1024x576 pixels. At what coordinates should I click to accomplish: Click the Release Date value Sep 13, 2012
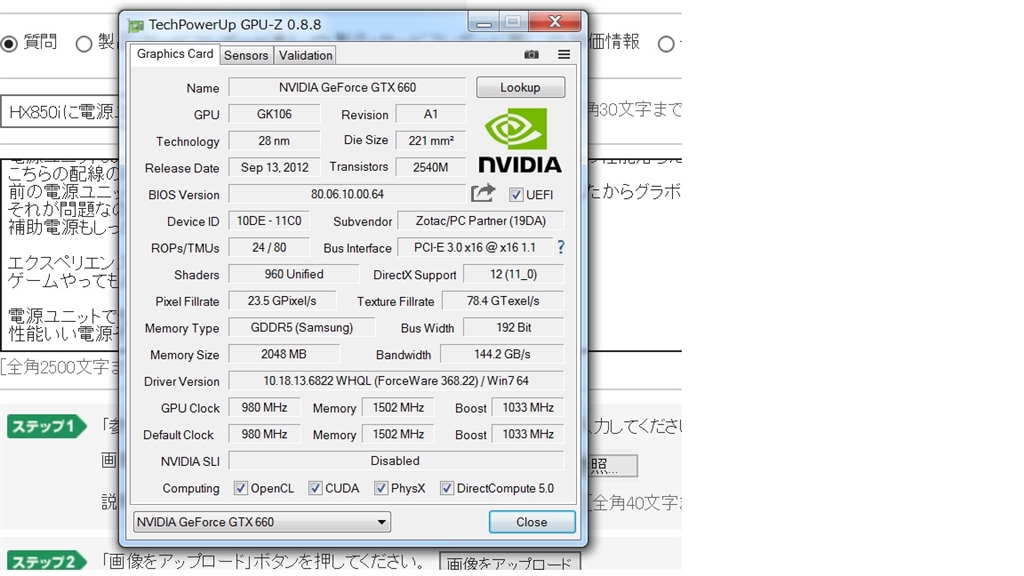pos(274,167)
